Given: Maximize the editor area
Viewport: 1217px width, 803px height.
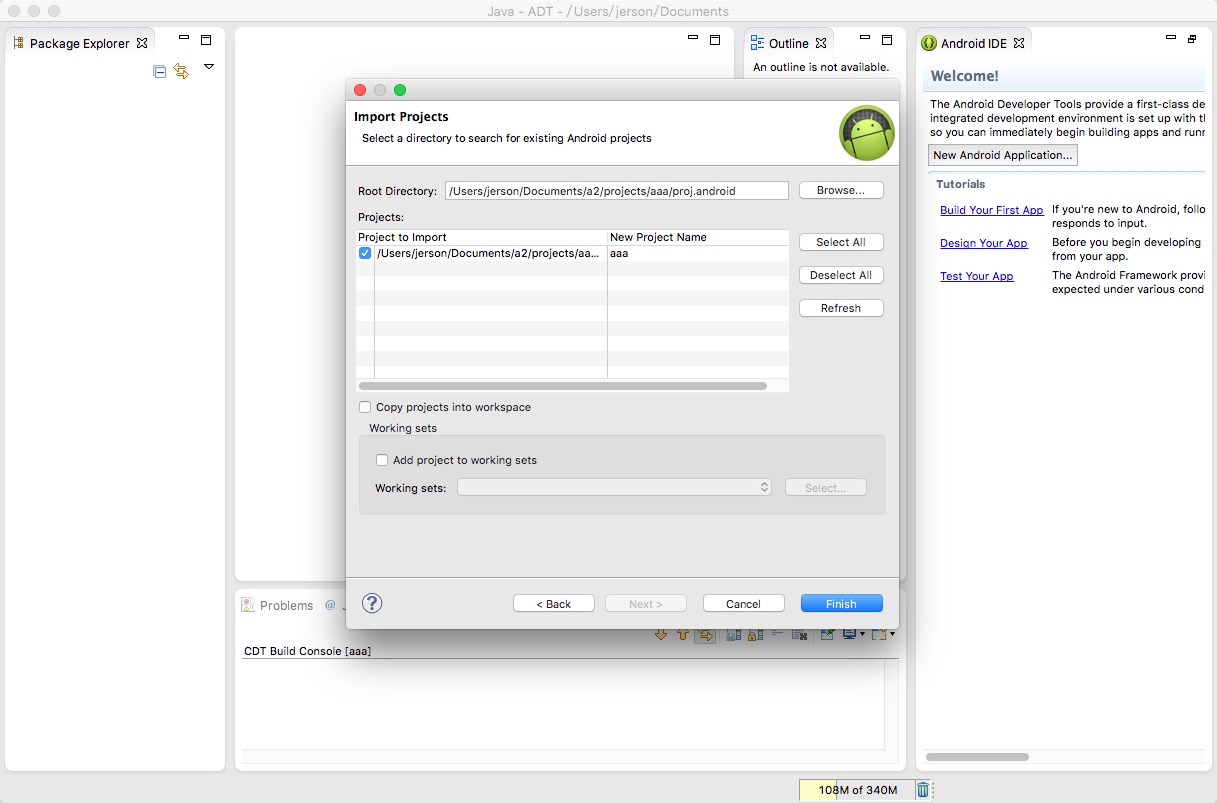Looking at the screenshot, I should (x=715, y=40).
